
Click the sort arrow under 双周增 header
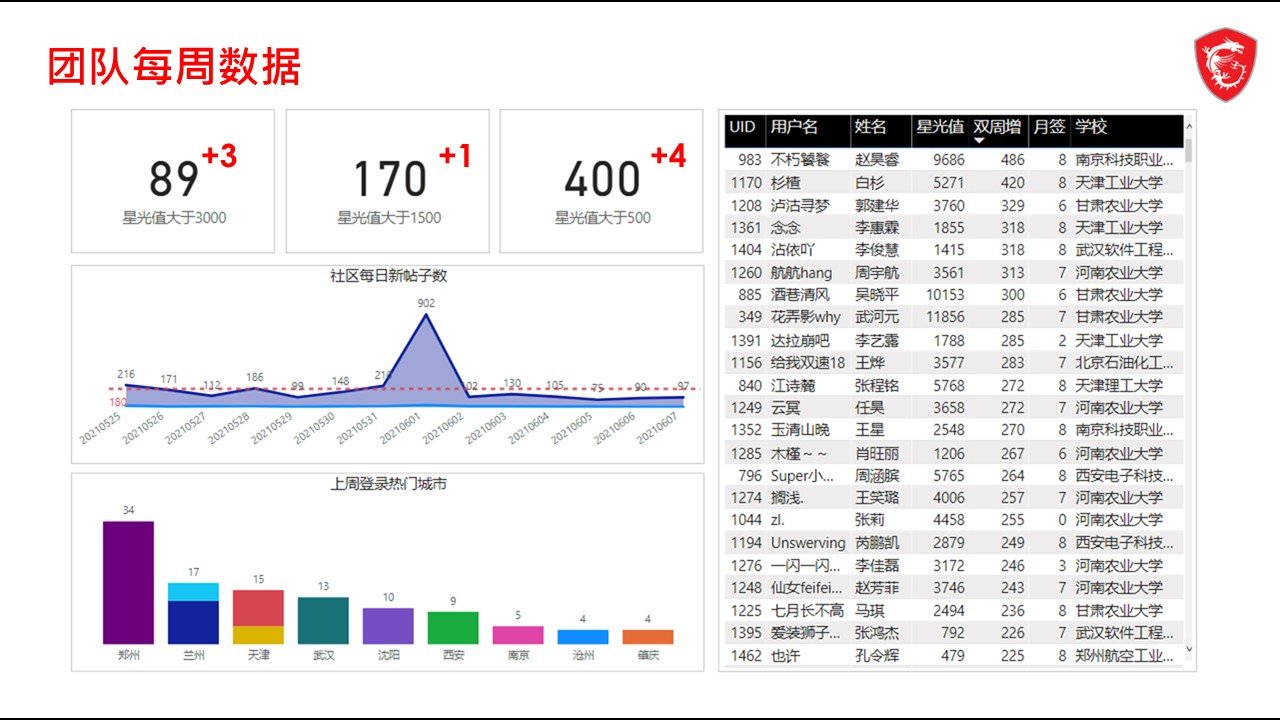[980, 141]
